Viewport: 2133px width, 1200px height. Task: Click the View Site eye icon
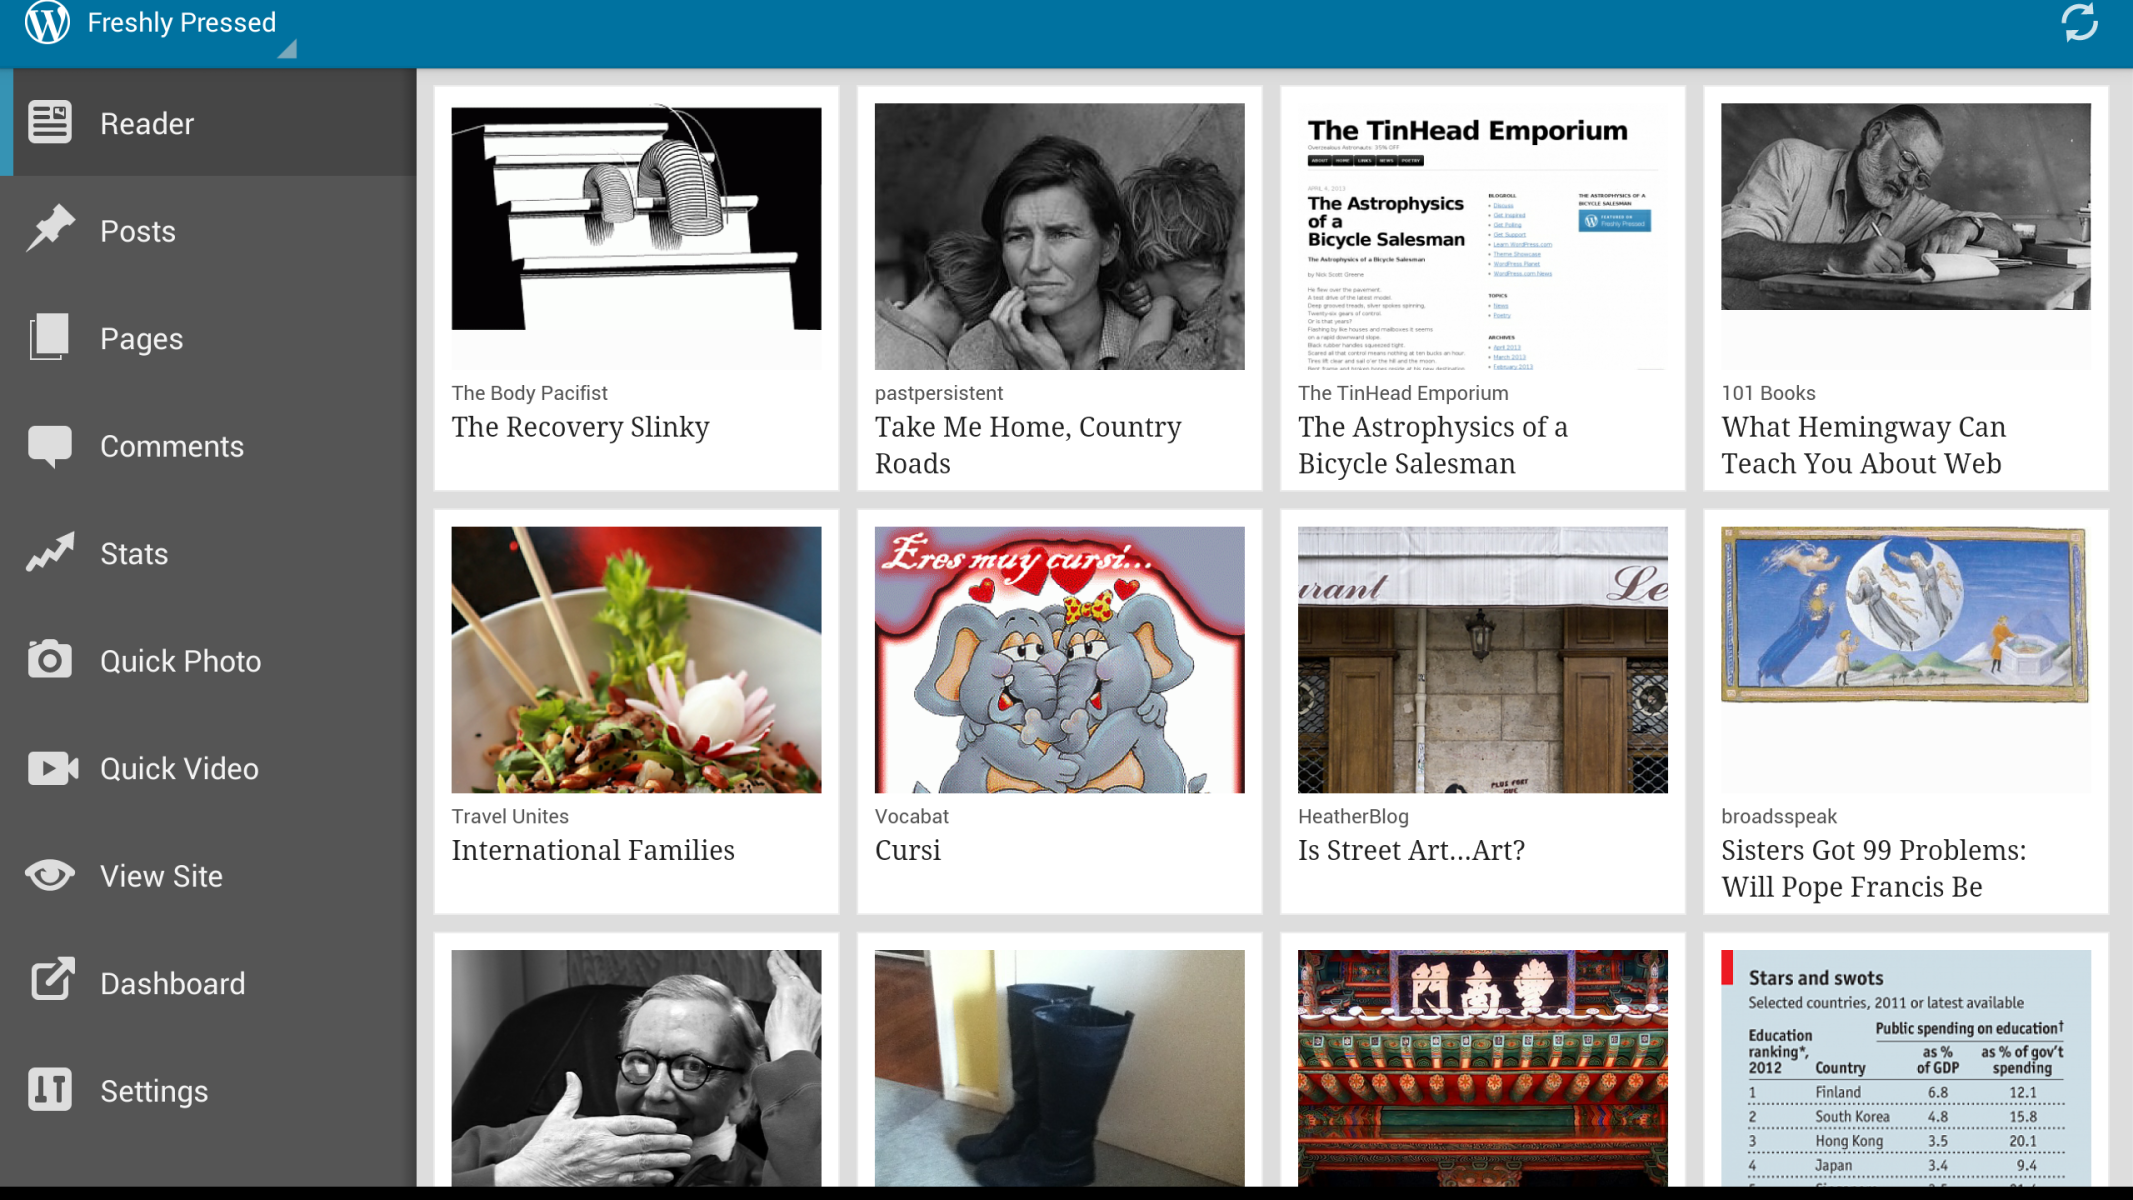click(50, 875)
